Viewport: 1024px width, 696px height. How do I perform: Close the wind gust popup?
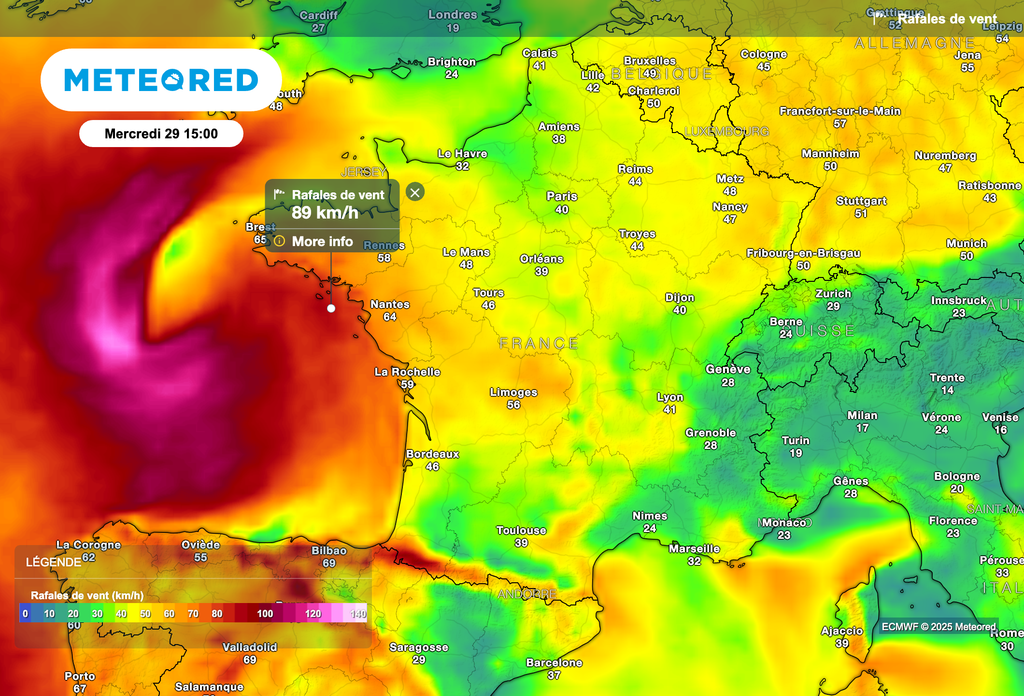[415, 192]
